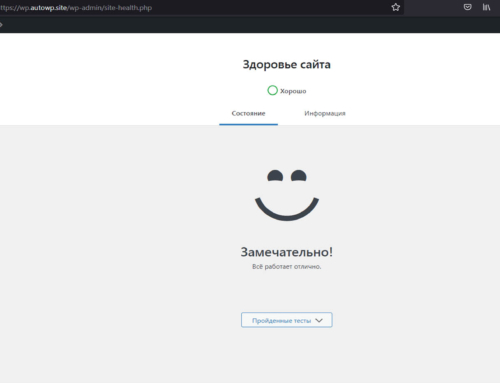500x383 pixels.
Task: Click the green Хорошо status circle
Action: pos(272,90)
